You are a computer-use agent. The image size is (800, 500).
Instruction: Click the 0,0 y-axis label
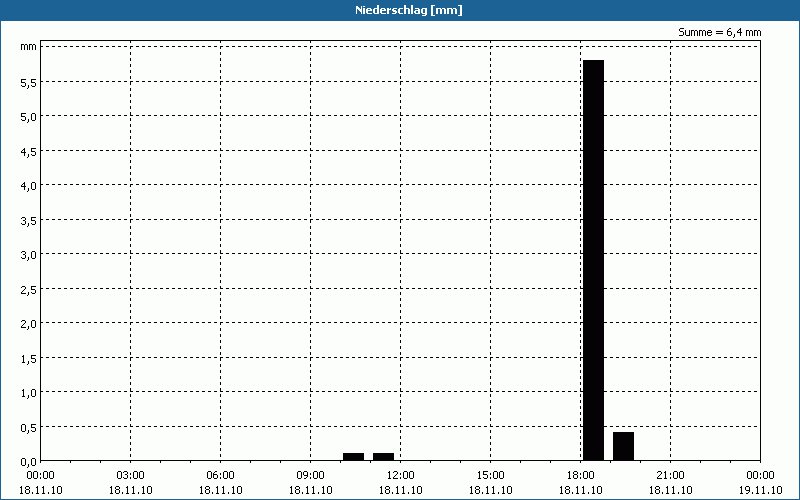(28, 462)
